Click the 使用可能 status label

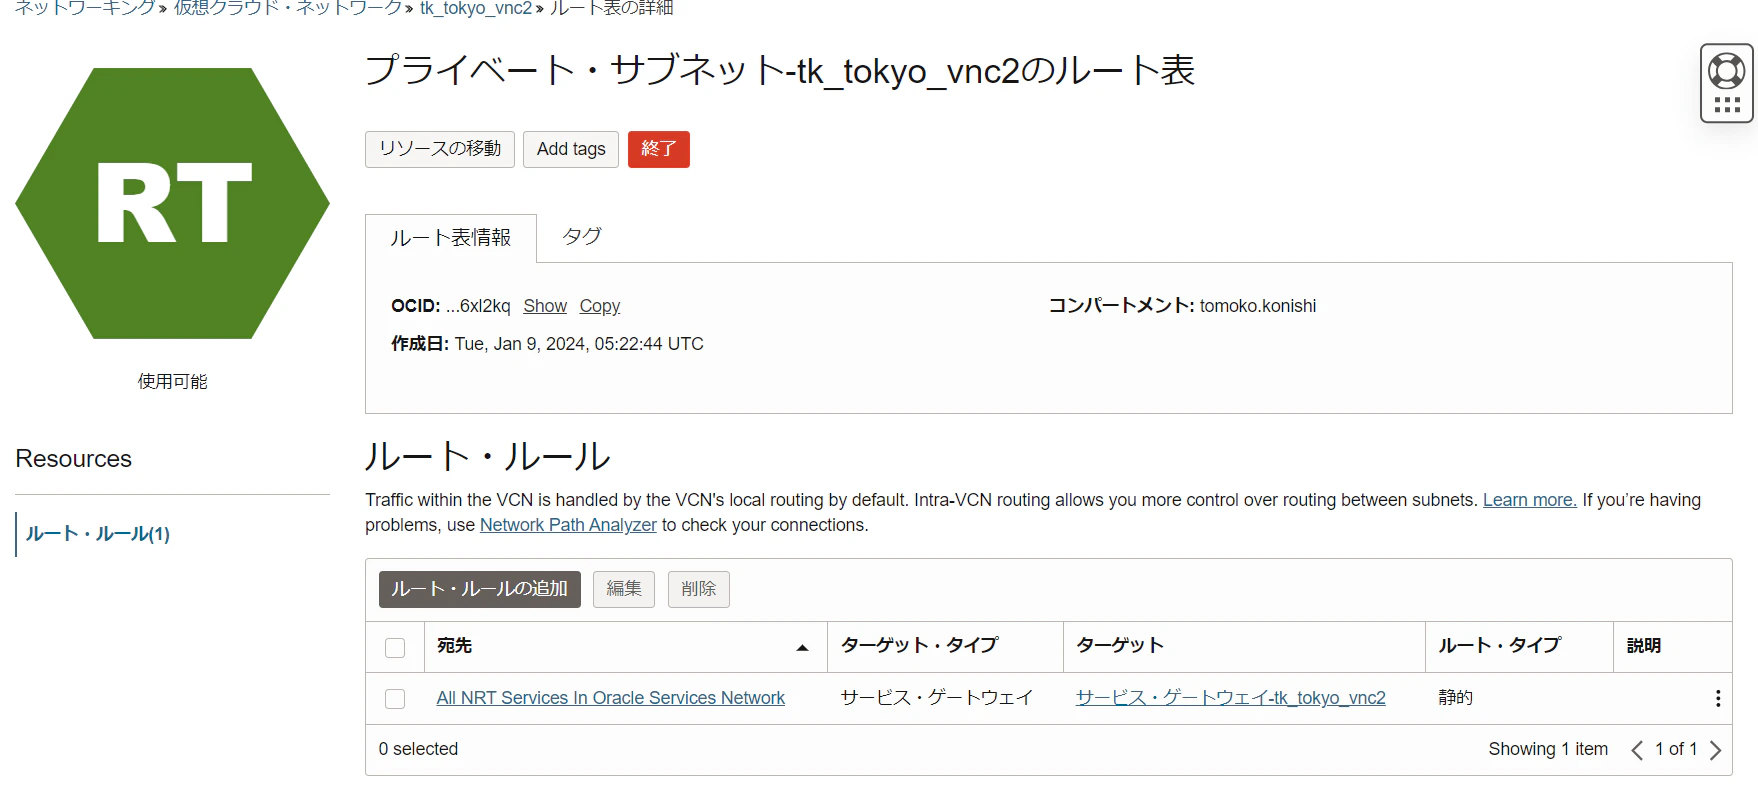173,381
